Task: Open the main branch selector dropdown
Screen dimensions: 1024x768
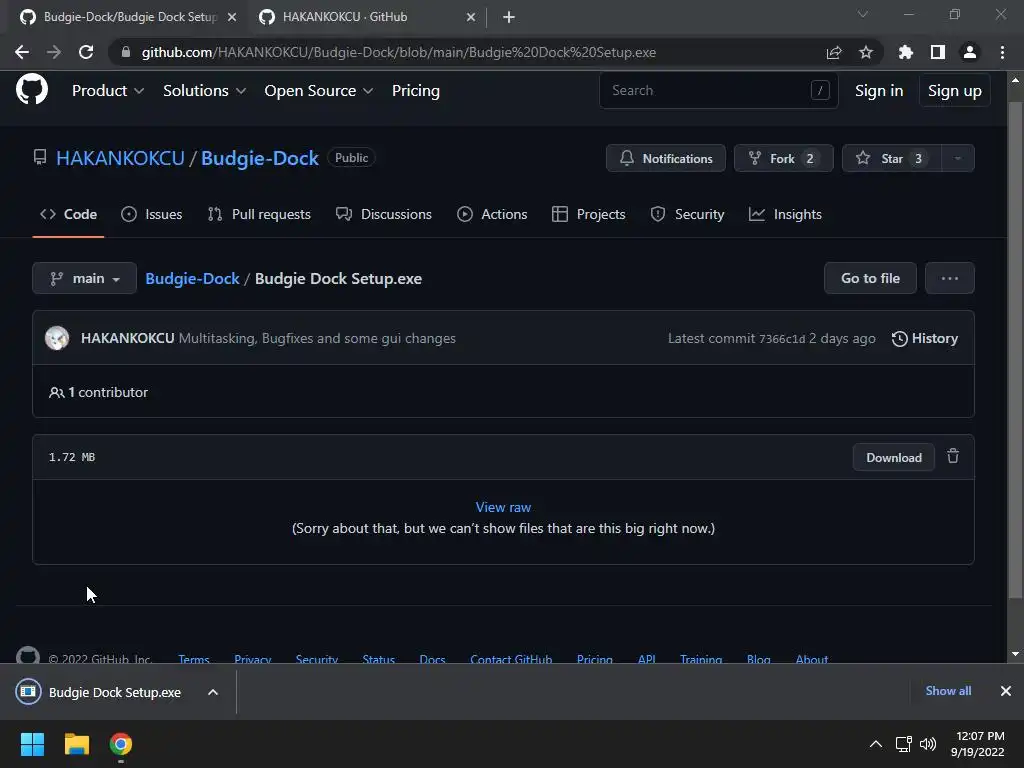Action: [84, 278]
